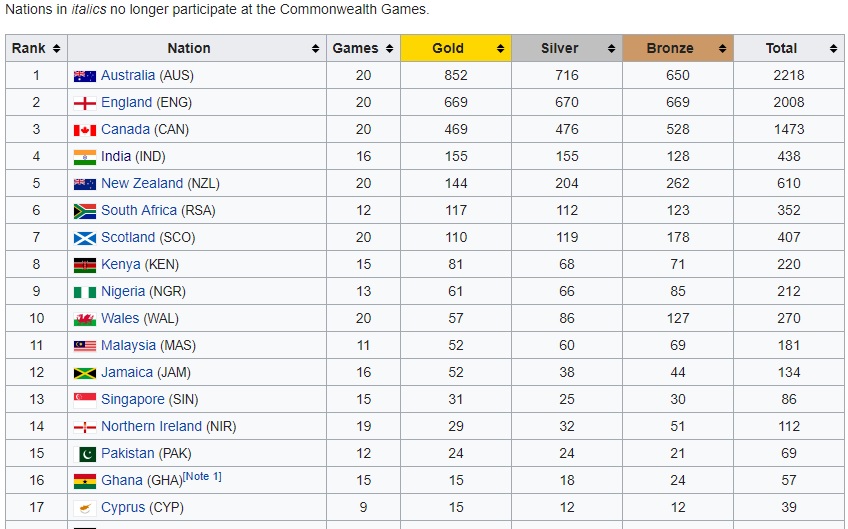Click the New Zealand flag icon
This screenshot has height=529, width=848.
(85, 184)
